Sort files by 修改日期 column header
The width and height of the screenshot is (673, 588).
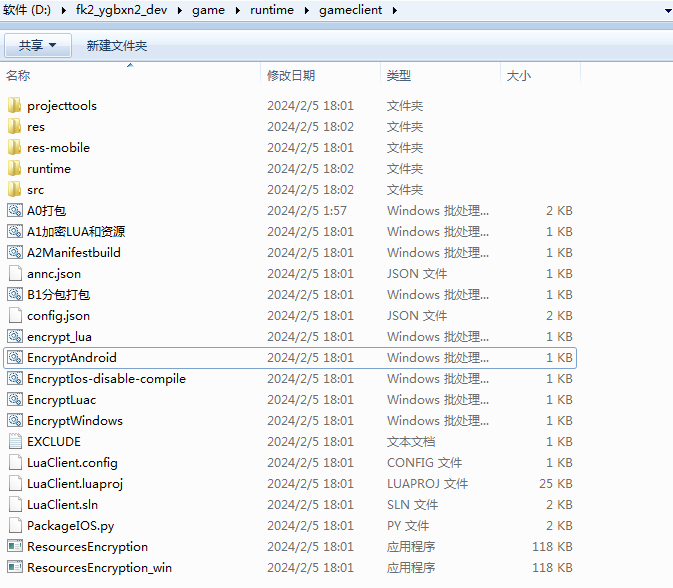coord(291,75)
